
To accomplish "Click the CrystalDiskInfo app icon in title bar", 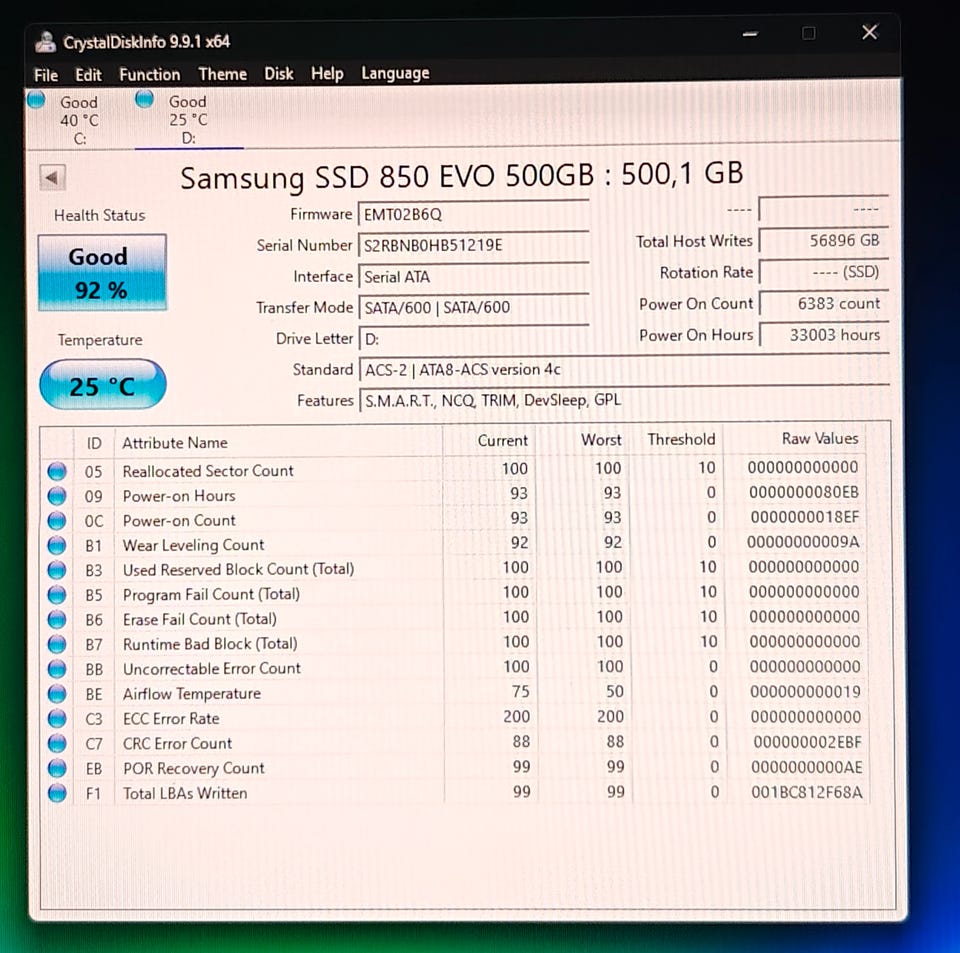I will click(x=45, y=42).
